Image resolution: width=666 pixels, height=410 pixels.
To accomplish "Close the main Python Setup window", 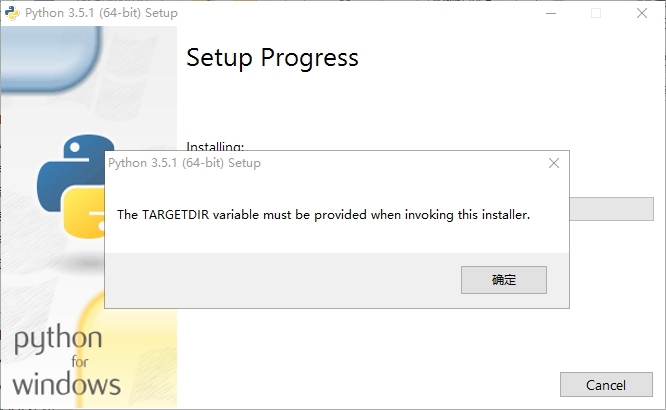I will click(x=642, y=13).
